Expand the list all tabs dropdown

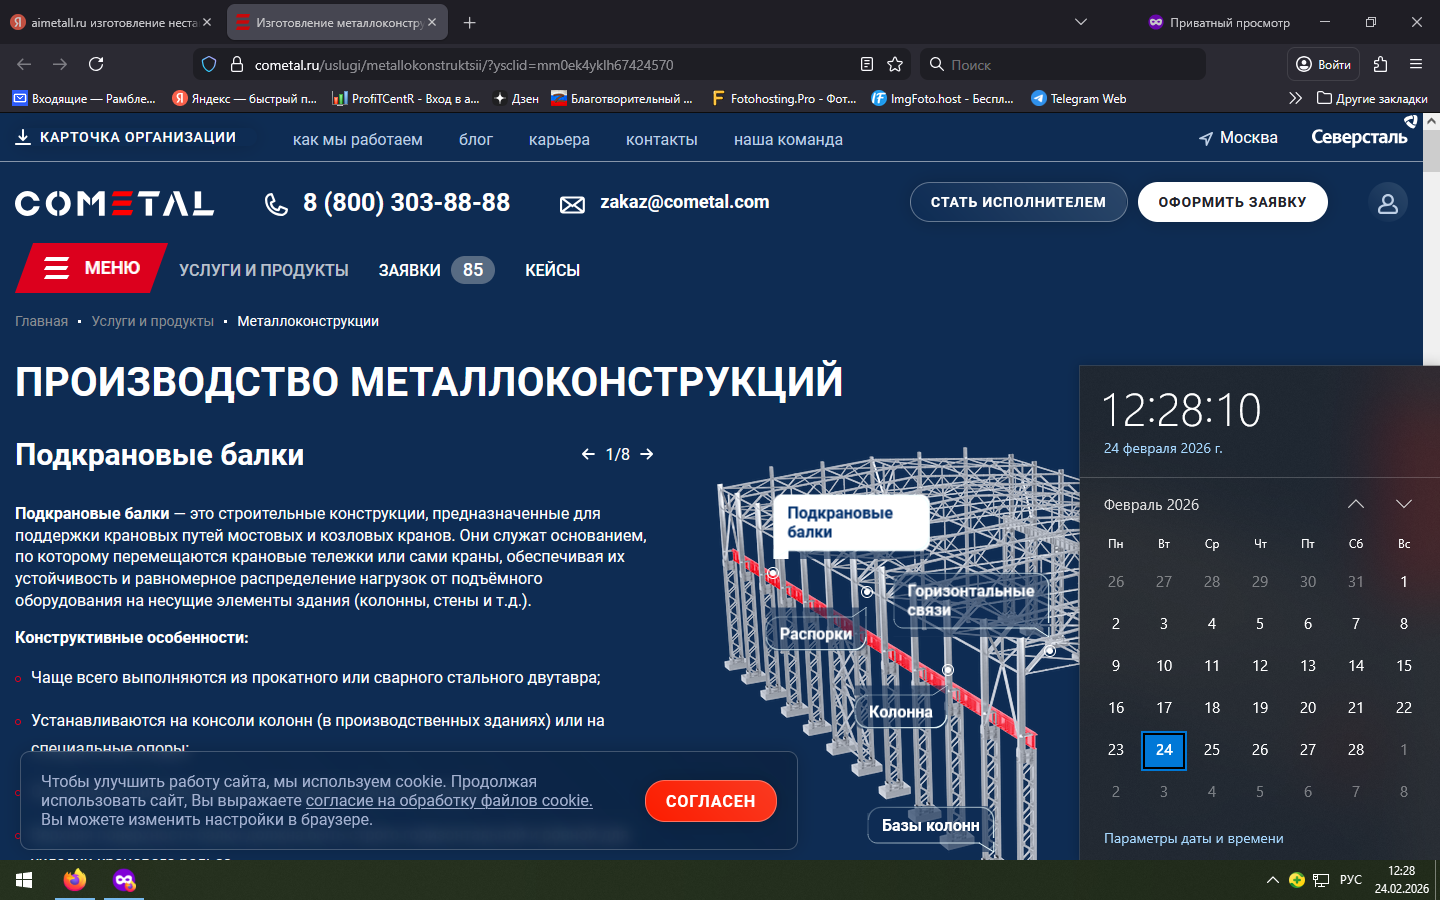[x=1080, y=22]
